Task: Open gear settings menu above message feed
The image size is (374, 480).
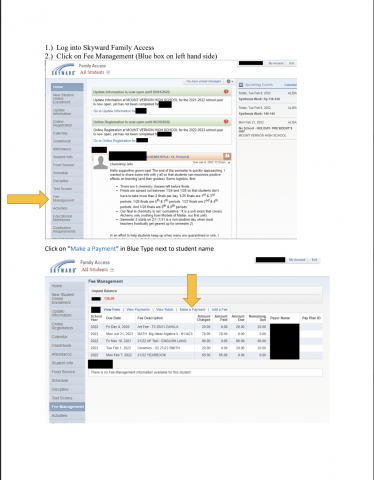Action: pyautogui.click(x=230, y=81)
